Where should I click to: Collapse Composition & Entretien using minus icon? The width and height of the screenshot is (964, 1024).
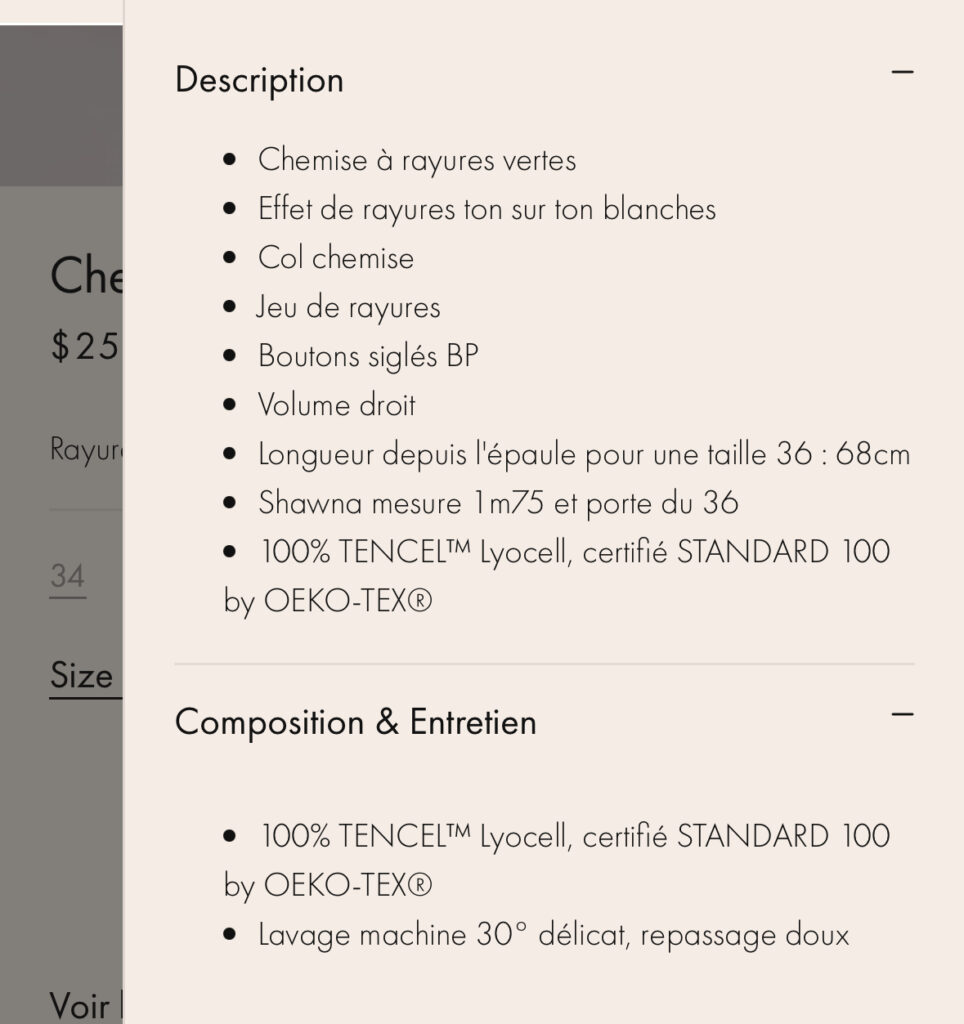[x=902, y=715]
